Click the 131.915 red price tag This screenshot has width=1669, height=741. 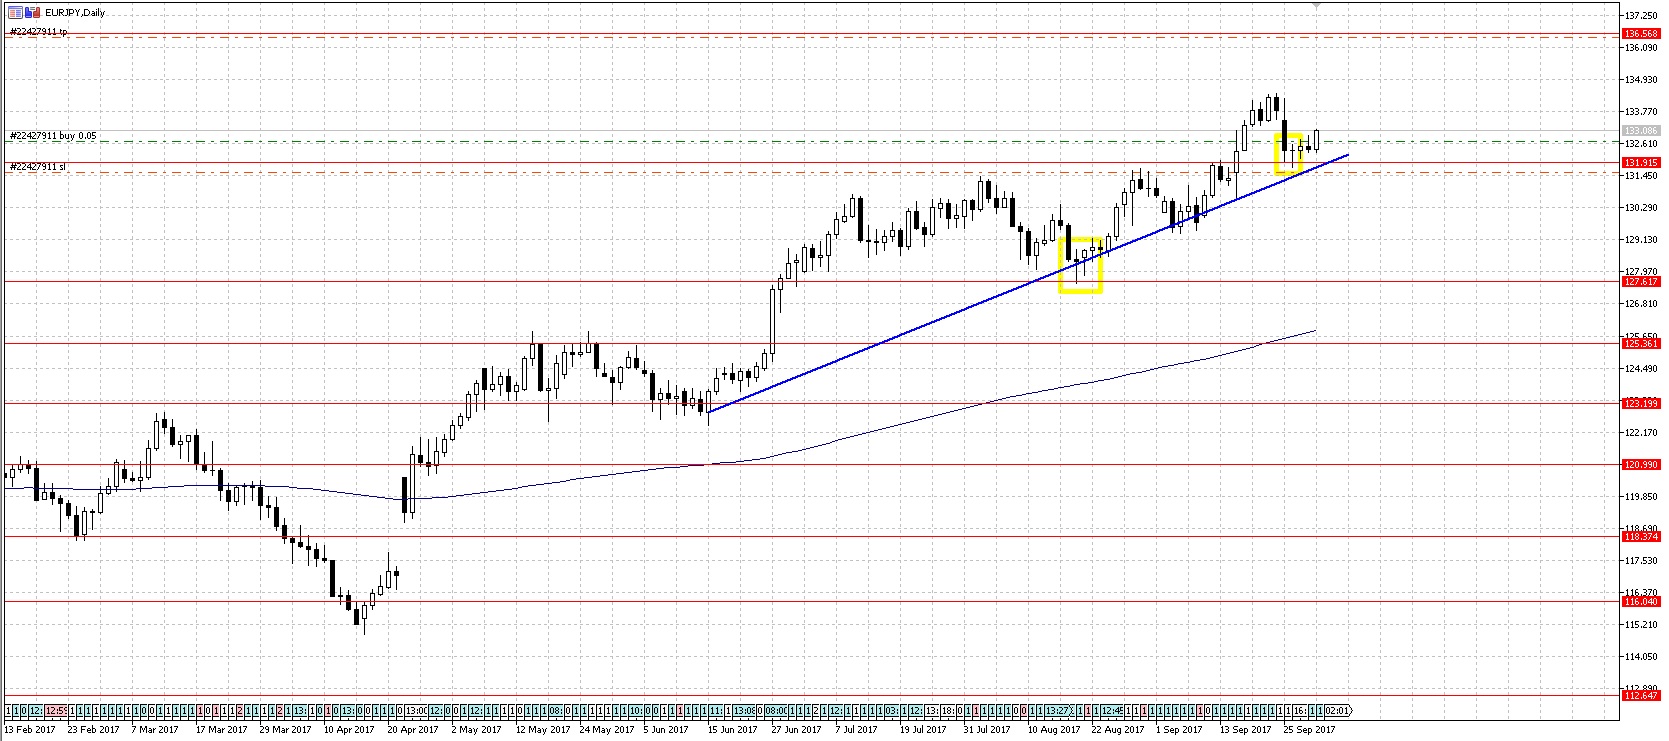[1643, 162]
